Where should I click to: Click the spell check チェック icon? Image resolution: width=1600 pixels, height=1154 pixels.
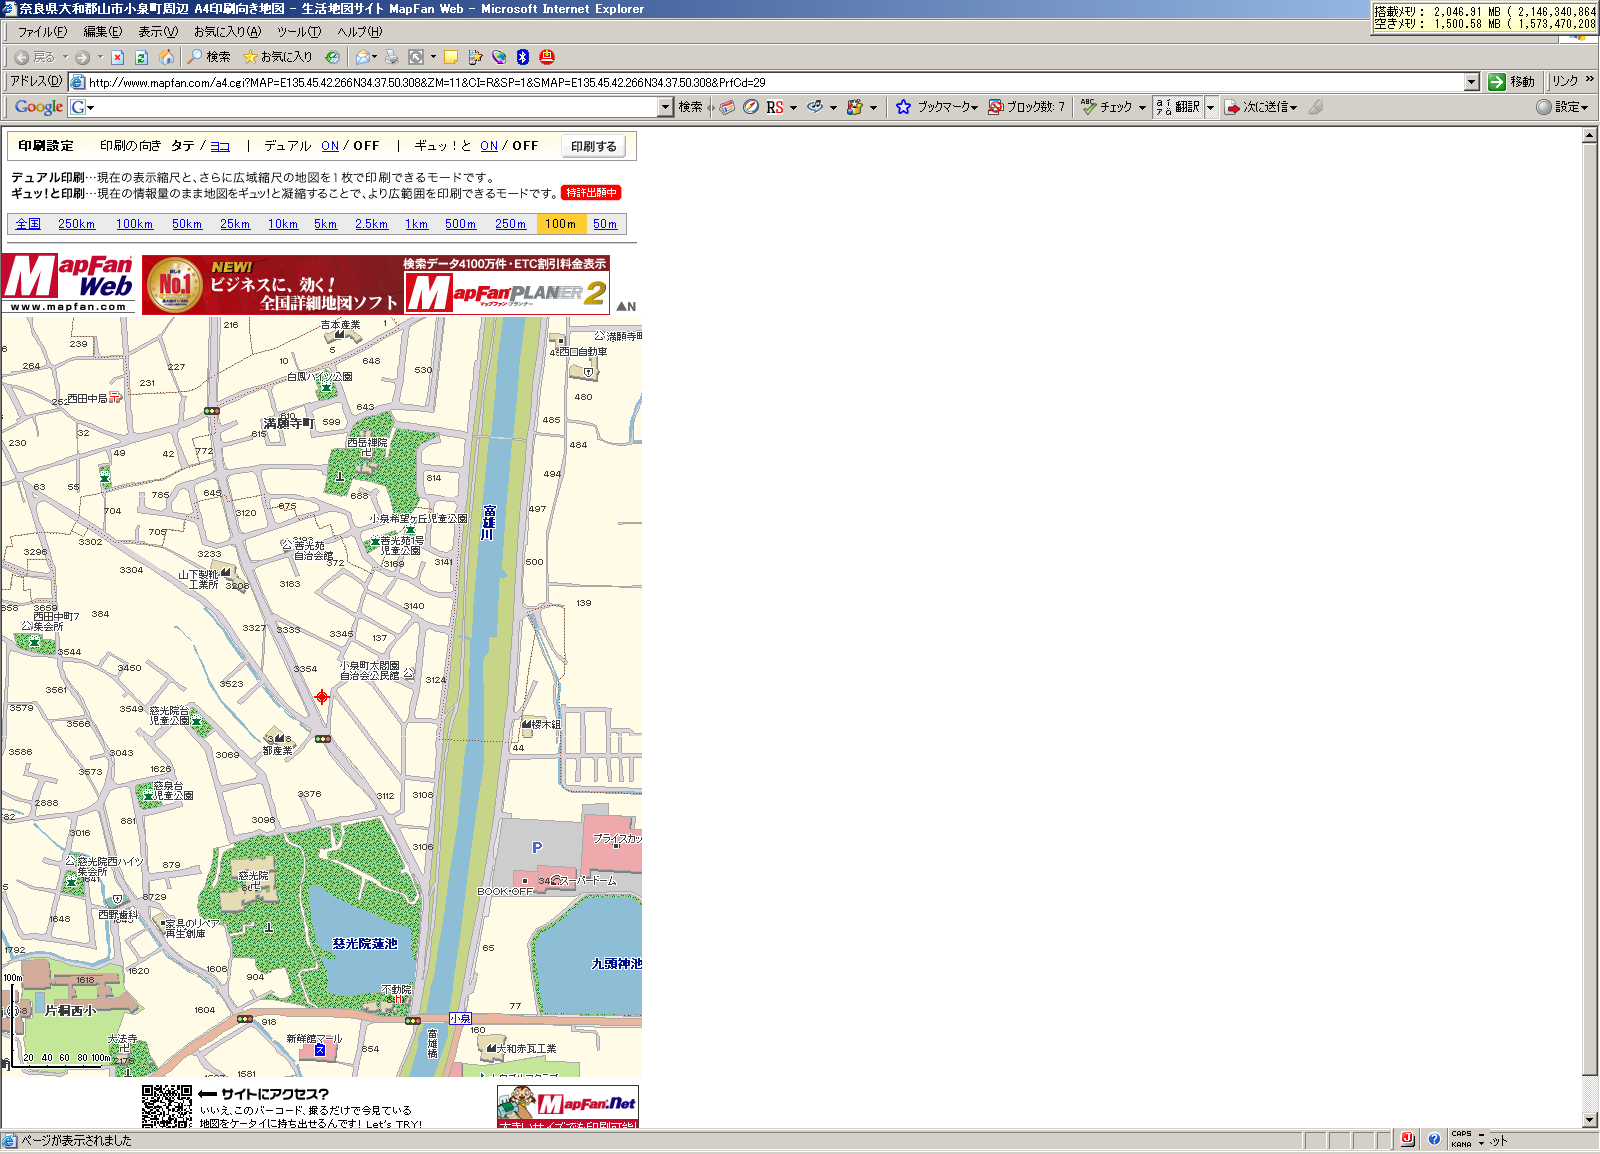pyautogui.click(x=1088, y=107)
